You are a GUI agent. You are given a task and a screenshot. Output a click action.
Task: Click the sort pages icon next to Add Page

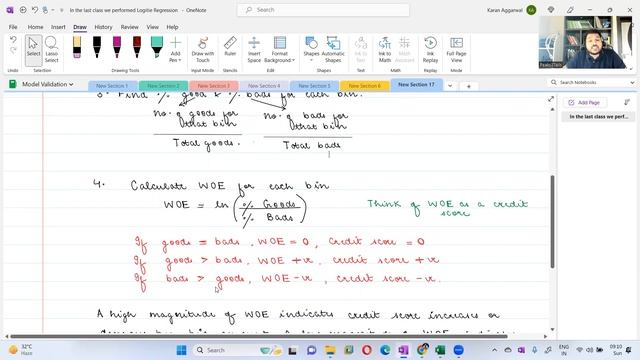pyautogui.click(x=627, y=102)
